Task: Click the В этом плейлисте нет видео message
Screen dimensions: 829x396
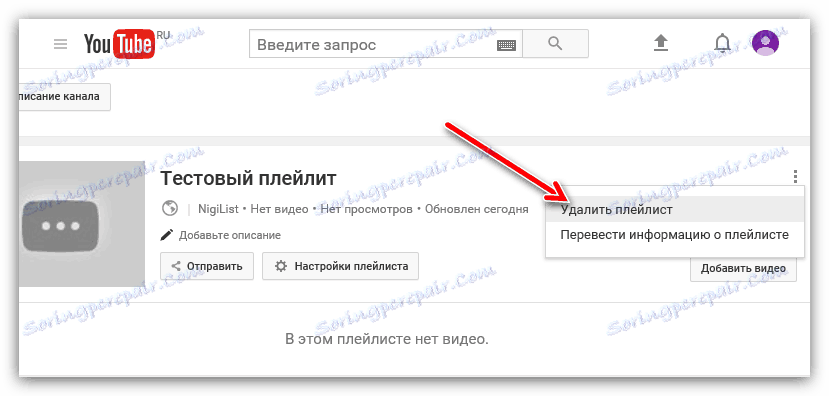Action: pyautogui.click(x=386, y=339)
